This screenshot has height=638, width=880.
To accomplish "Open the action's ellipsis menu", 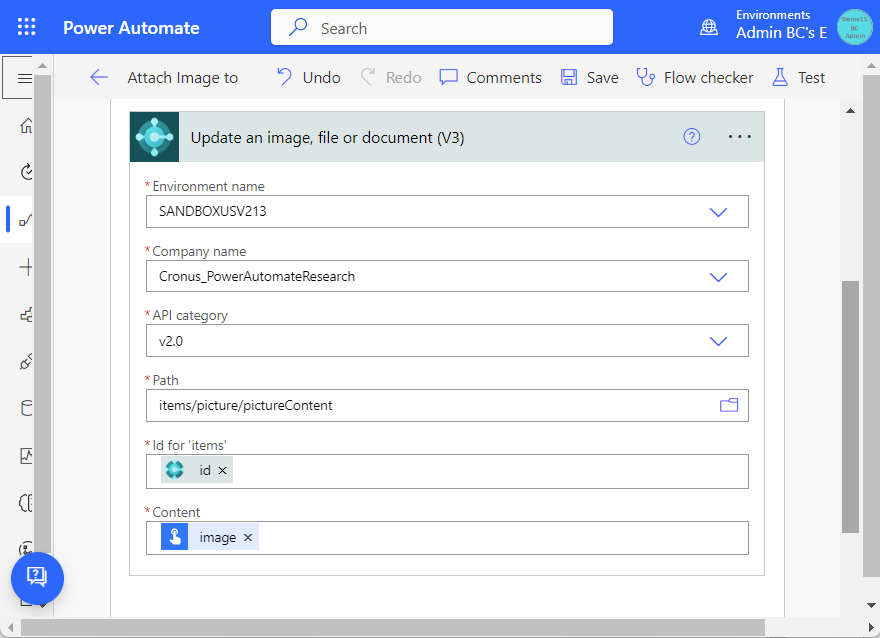I will [x=739, y=136].
